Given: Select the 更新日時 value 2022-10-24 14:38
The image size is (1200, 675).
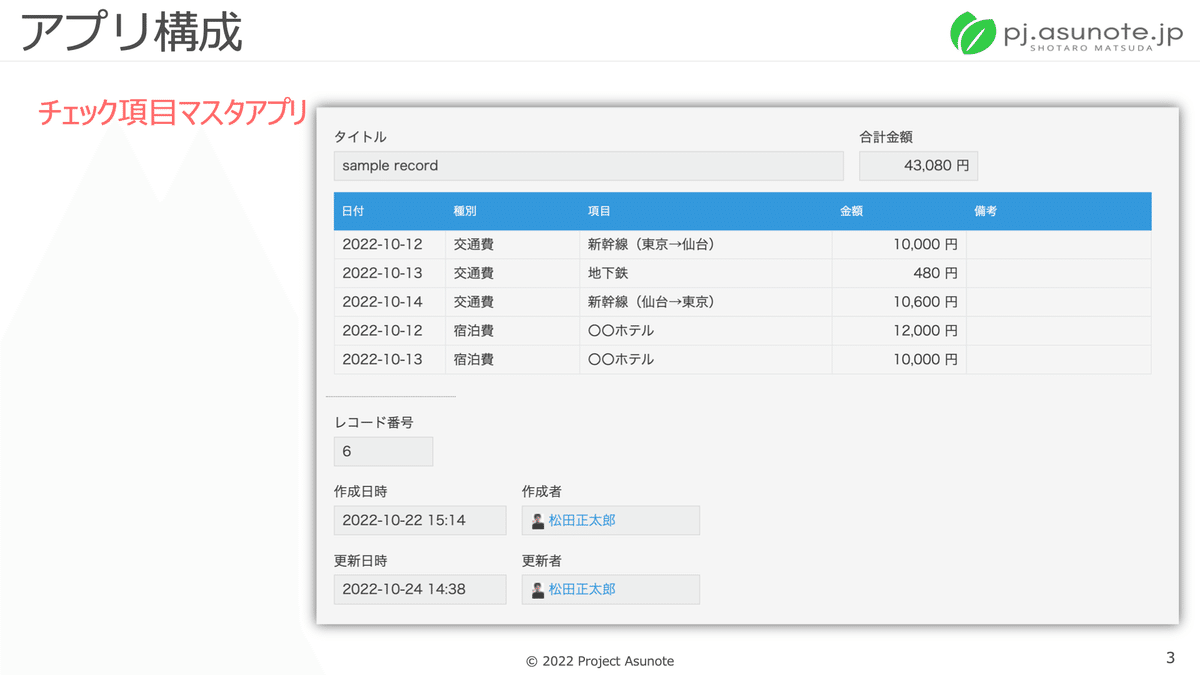Looking at the screenshot, I should 420,590.
